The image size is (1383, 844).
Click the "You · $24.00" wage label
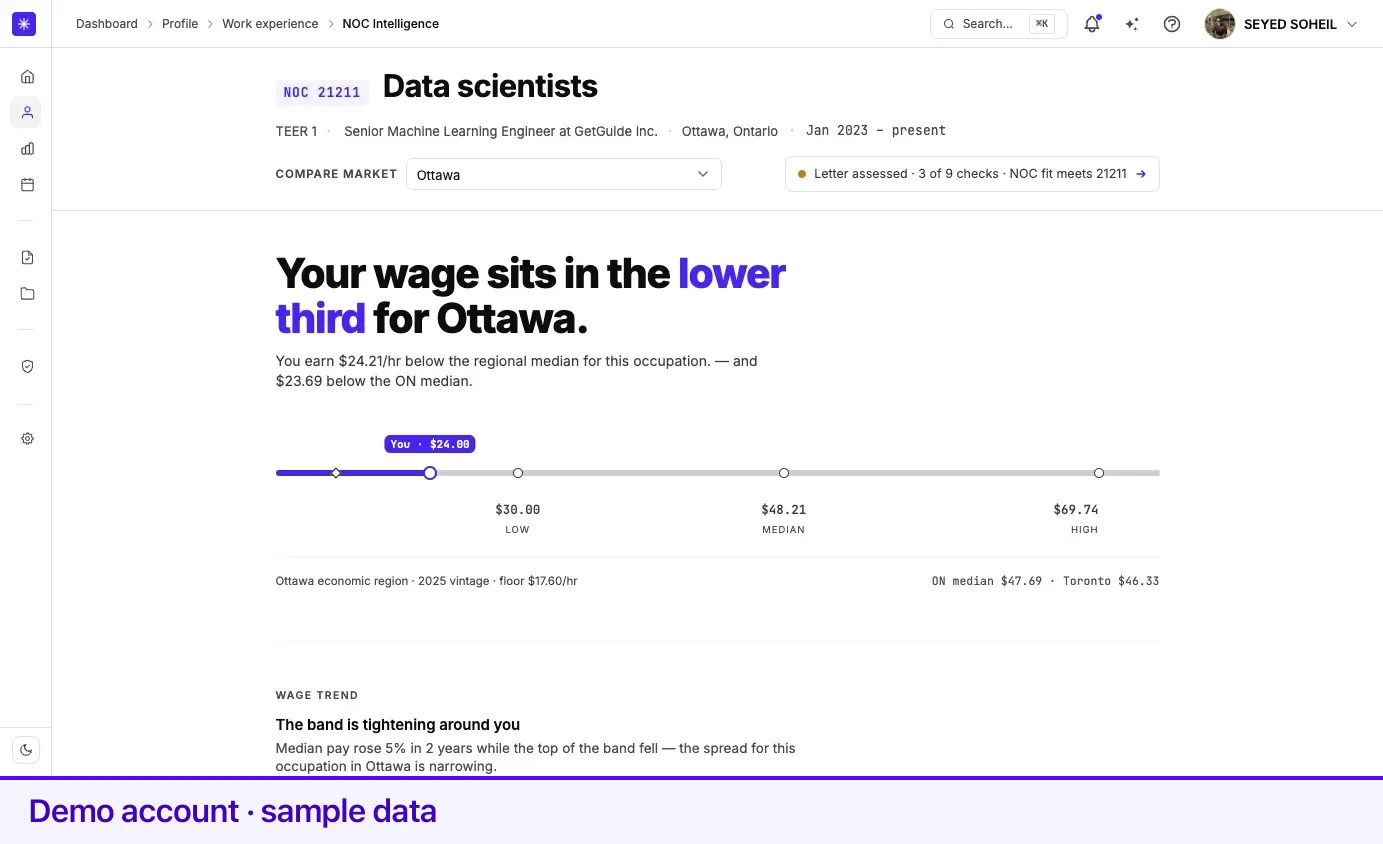pyautogui.click(x=430, y=444)
